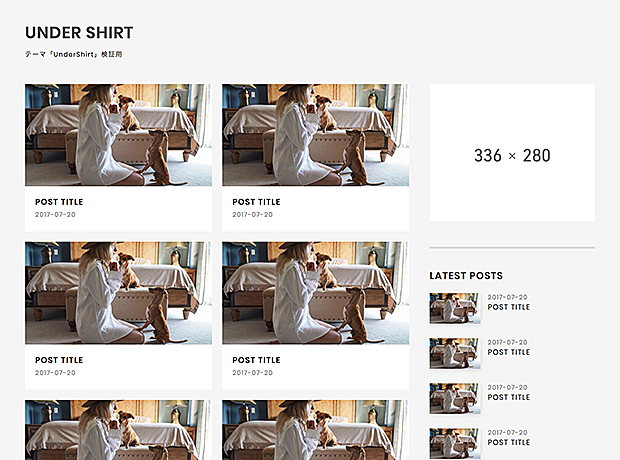This screenshot has width=620, height=460.
Task: Click the "UNDER SHIRT" site title
Action: tap(79, 33)
